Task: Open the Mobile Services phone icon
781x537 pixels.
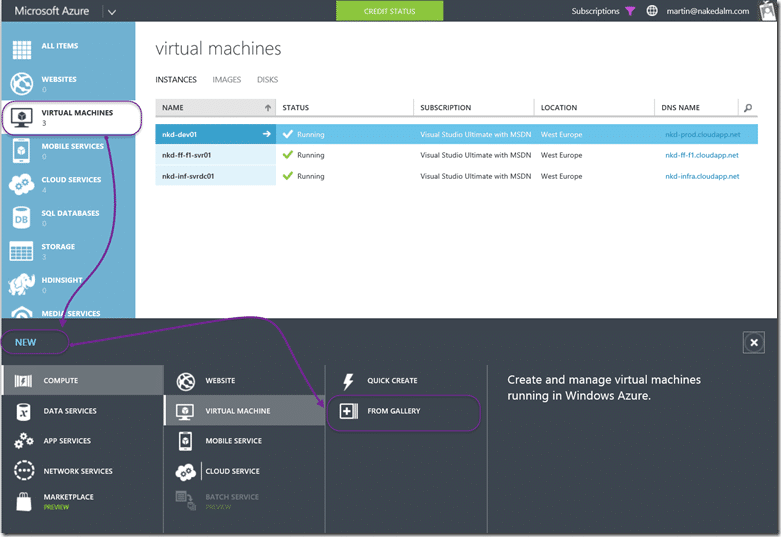Action: [x=21, y=150]
